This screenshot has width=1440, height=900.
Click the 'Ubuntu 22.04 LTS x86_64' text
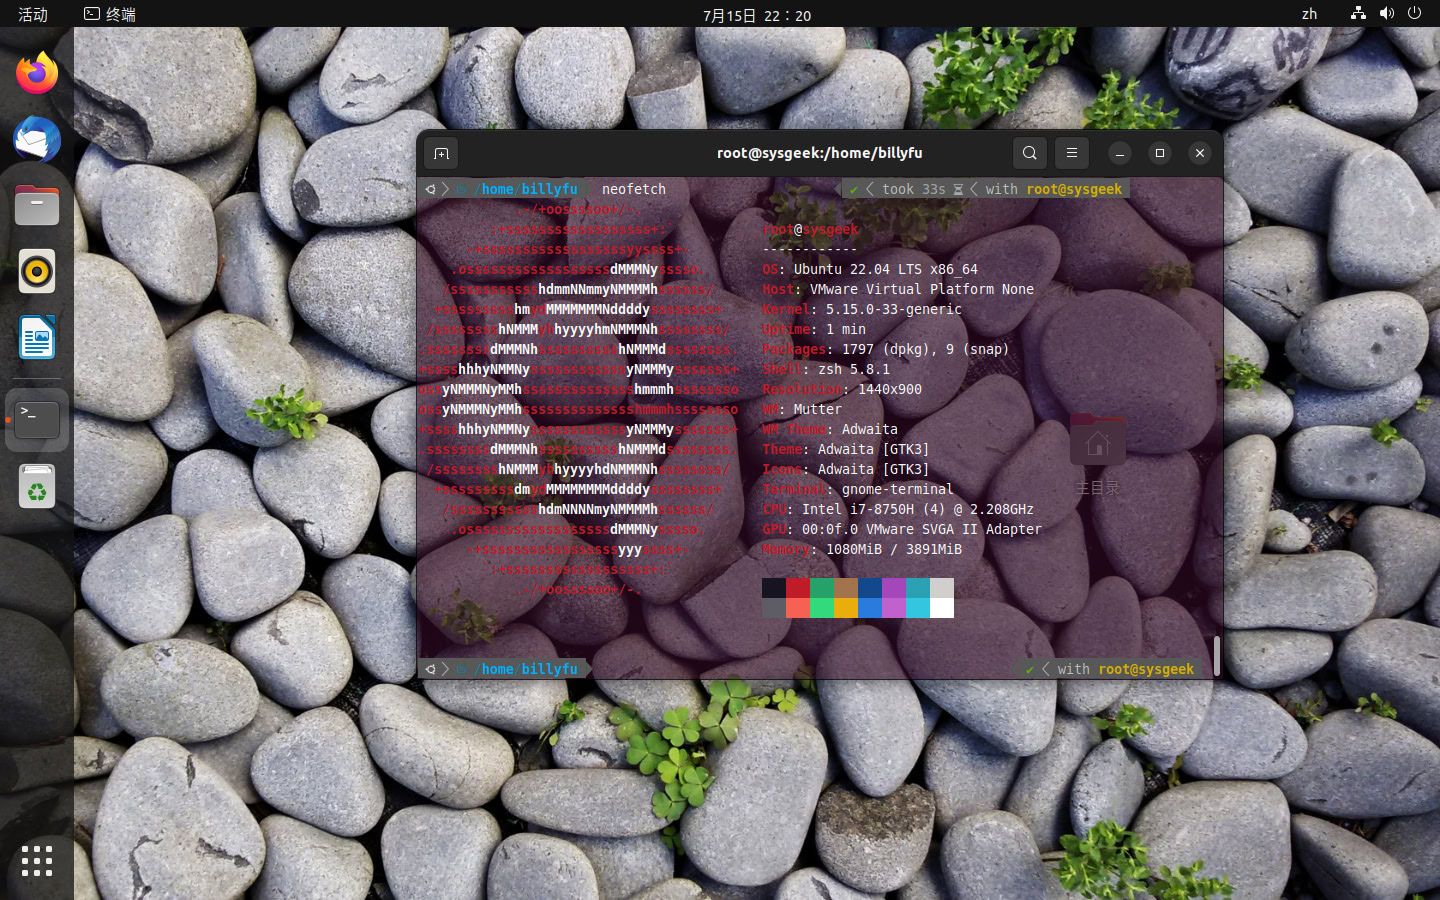[886, 269]
